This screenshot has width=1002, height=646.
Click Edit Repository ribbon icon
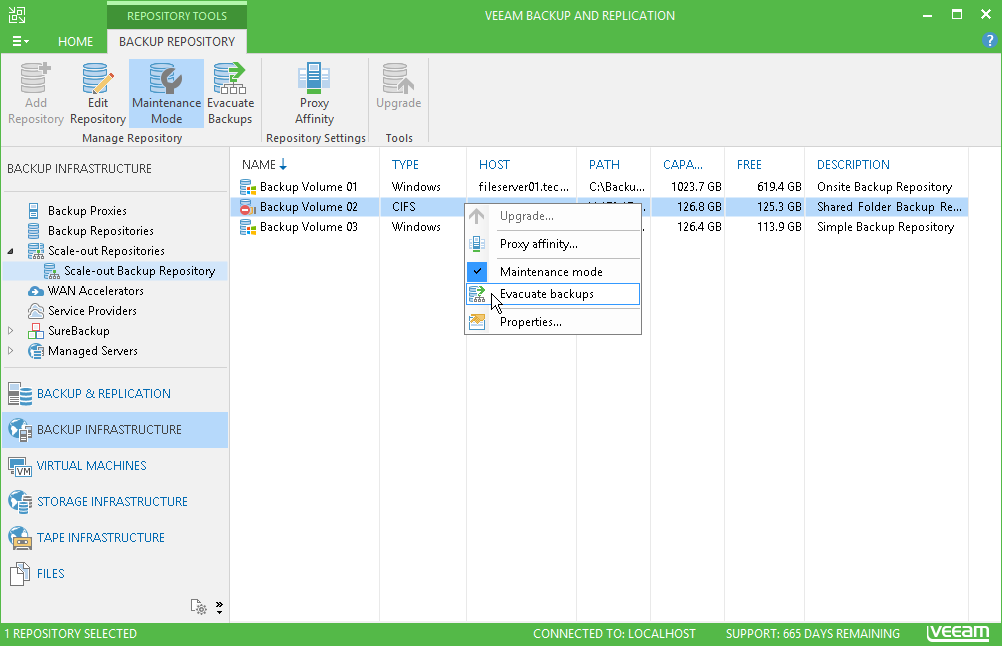pos(98,93)
